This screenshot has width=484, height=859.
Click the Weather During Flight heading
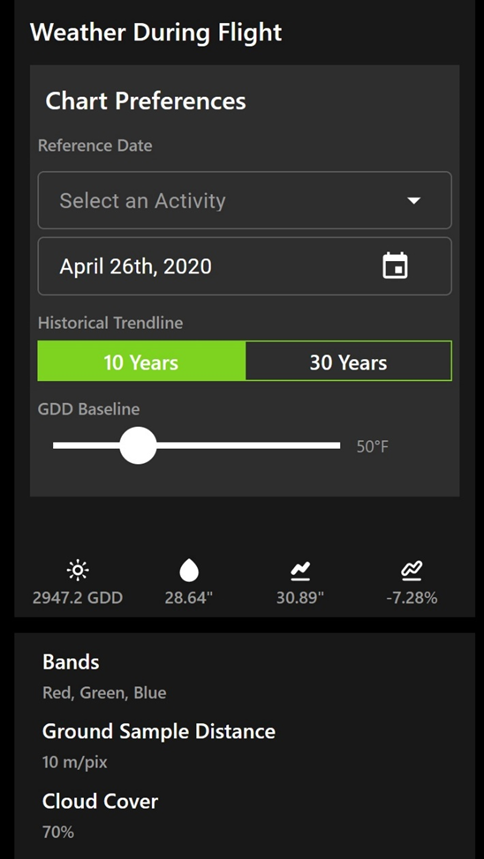pos(156,32)
